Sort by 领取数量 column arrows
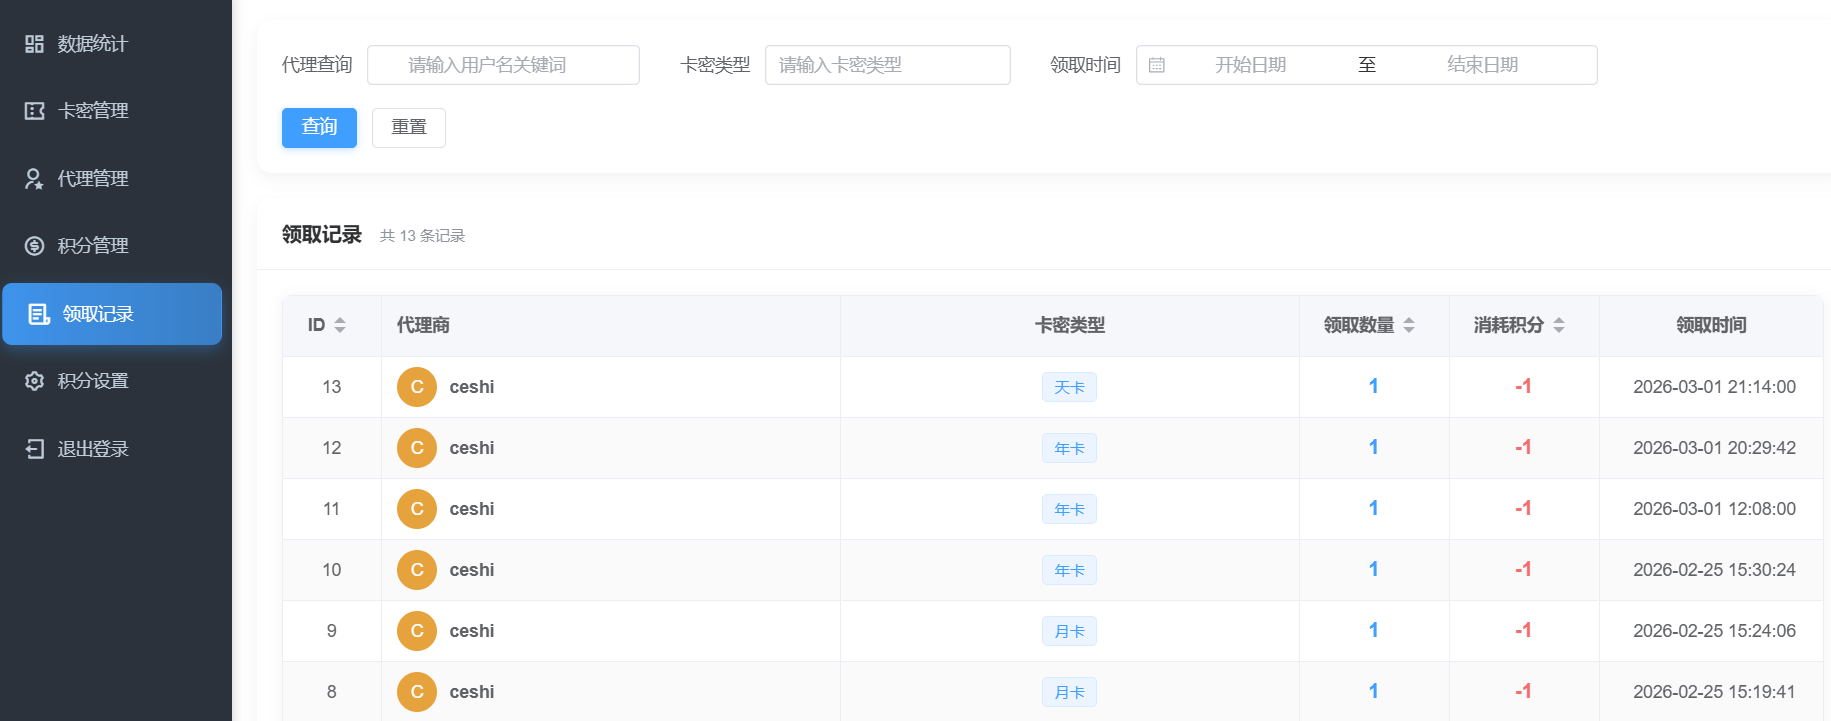 coord(1409,325)
